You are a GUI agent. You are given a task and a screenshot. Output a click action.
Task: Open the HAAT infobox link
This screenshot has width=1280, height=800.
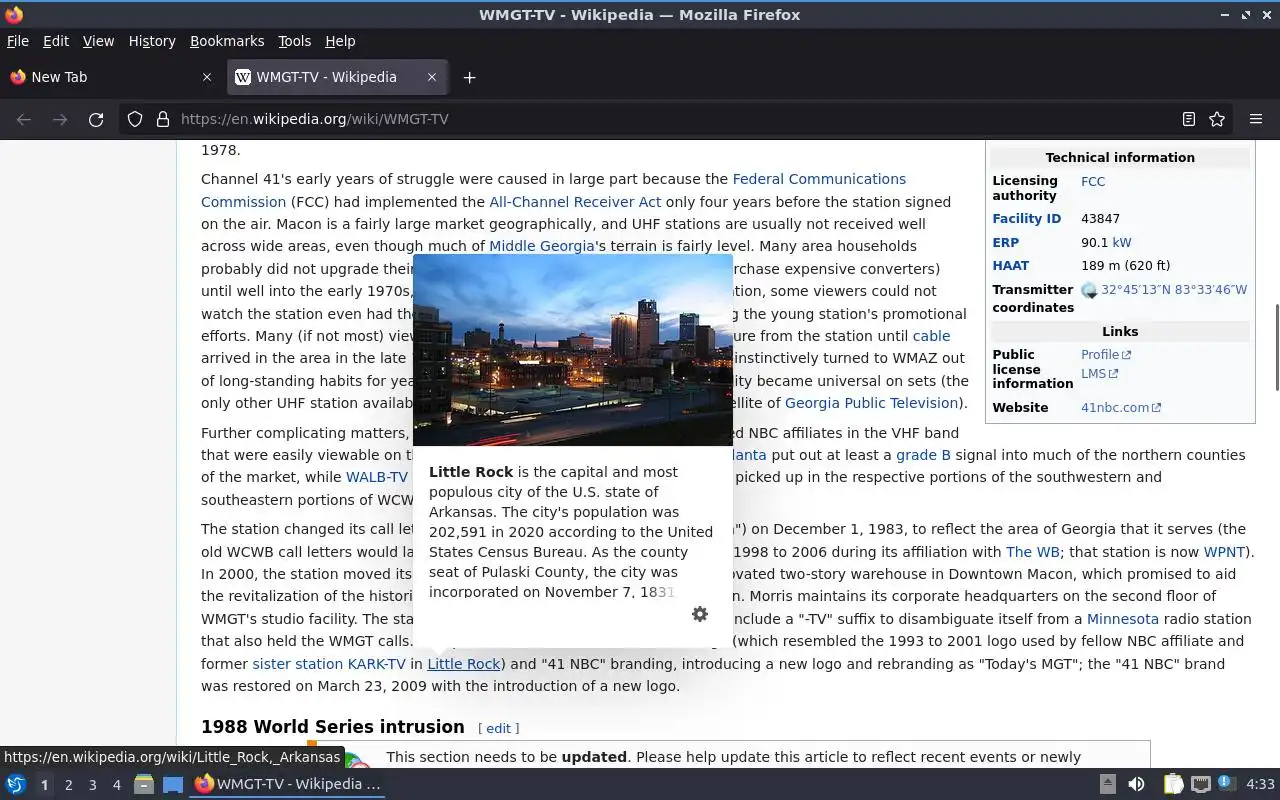[1010, 265]
